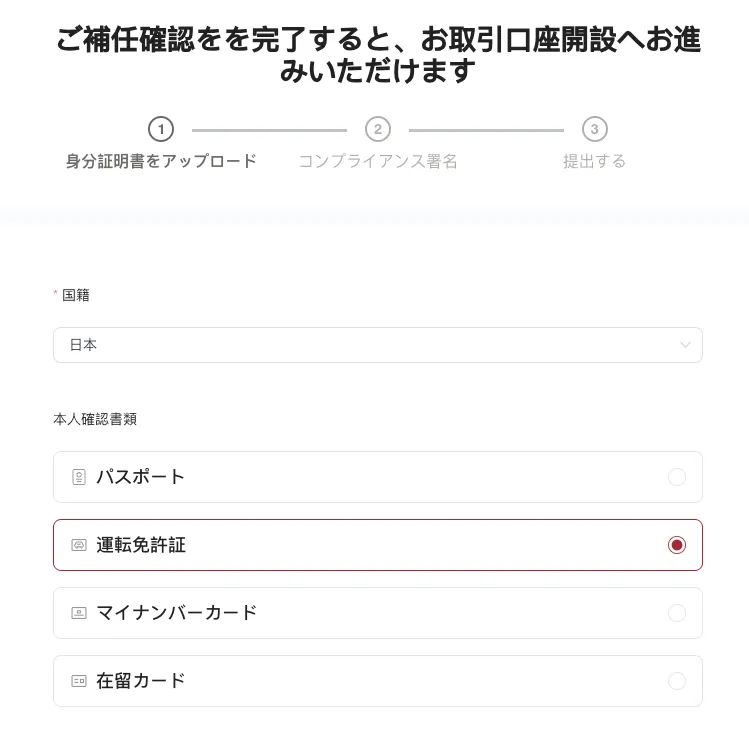Click the パスポート option text
The image size is (749, 733).
(141, 477)
